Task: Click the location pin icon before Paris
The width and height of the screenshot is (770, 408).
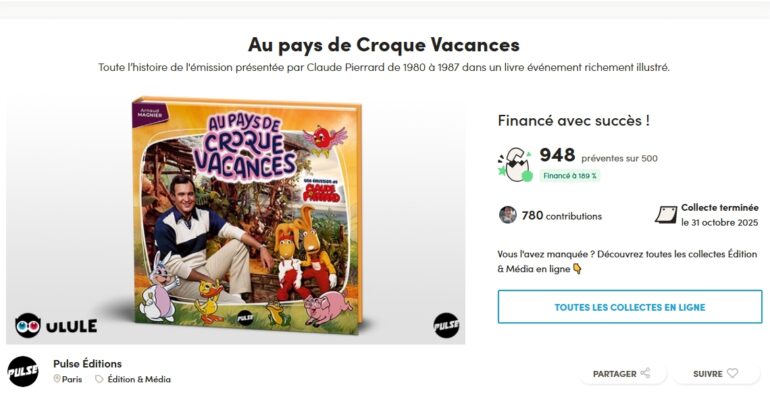Action: 57,380
